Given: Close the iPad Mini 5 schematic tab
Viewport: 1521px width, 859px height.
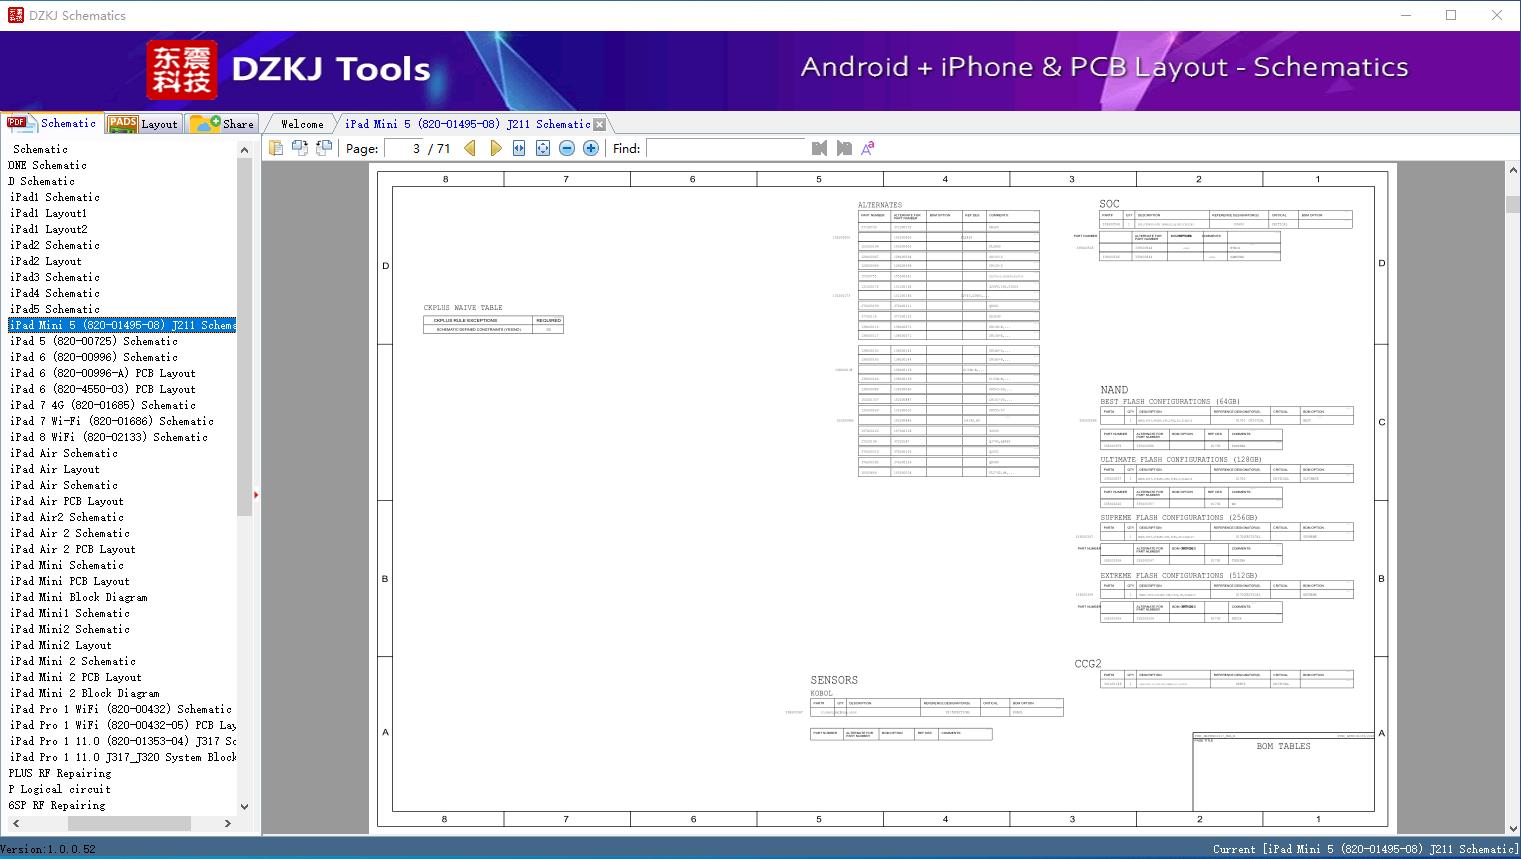Looking at the screenshot, I should point(600,125).
